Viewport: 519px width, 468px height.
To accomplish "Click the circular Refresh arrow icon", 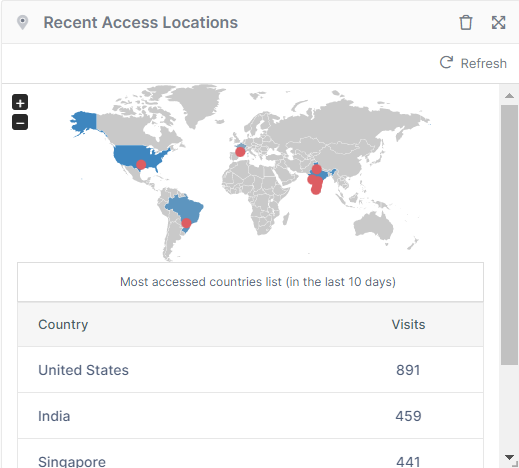I will point(446,62).
